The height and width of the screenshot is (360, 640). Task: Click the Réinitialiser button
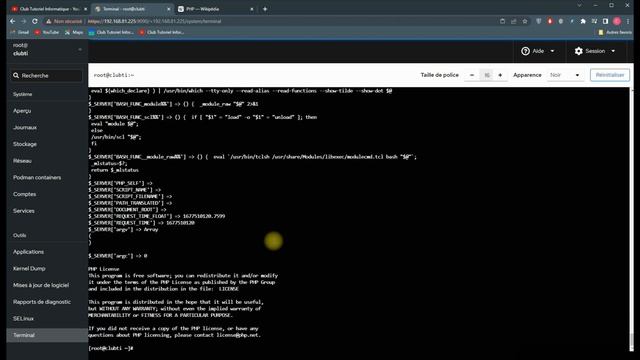pos(610,75)
